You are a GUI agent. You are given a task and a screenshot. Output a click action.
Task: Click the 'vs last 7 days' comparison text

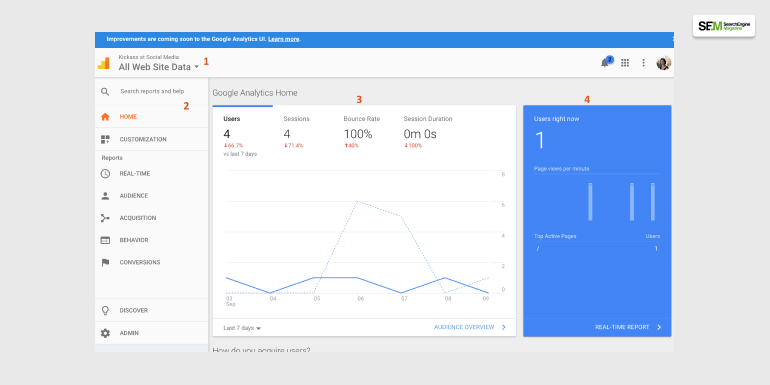(240, 154)
